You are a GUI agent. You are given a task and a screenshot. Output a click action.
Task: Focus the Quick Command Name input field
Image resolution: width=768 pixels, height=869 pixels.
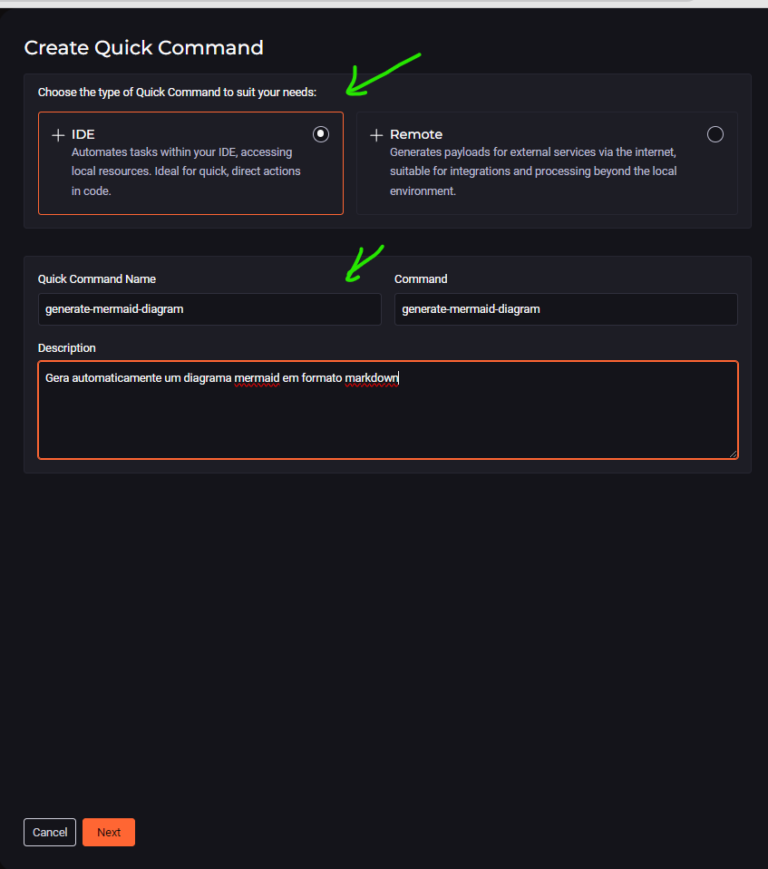pos(209,309)
